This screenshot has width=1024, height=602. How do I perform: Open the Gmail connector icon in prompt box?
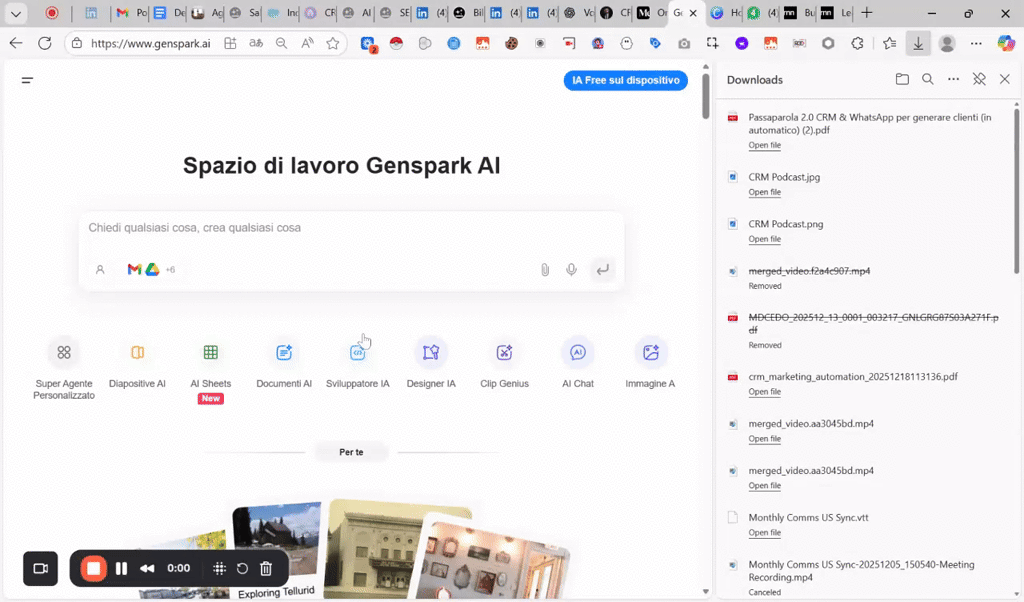click(135, 270)
